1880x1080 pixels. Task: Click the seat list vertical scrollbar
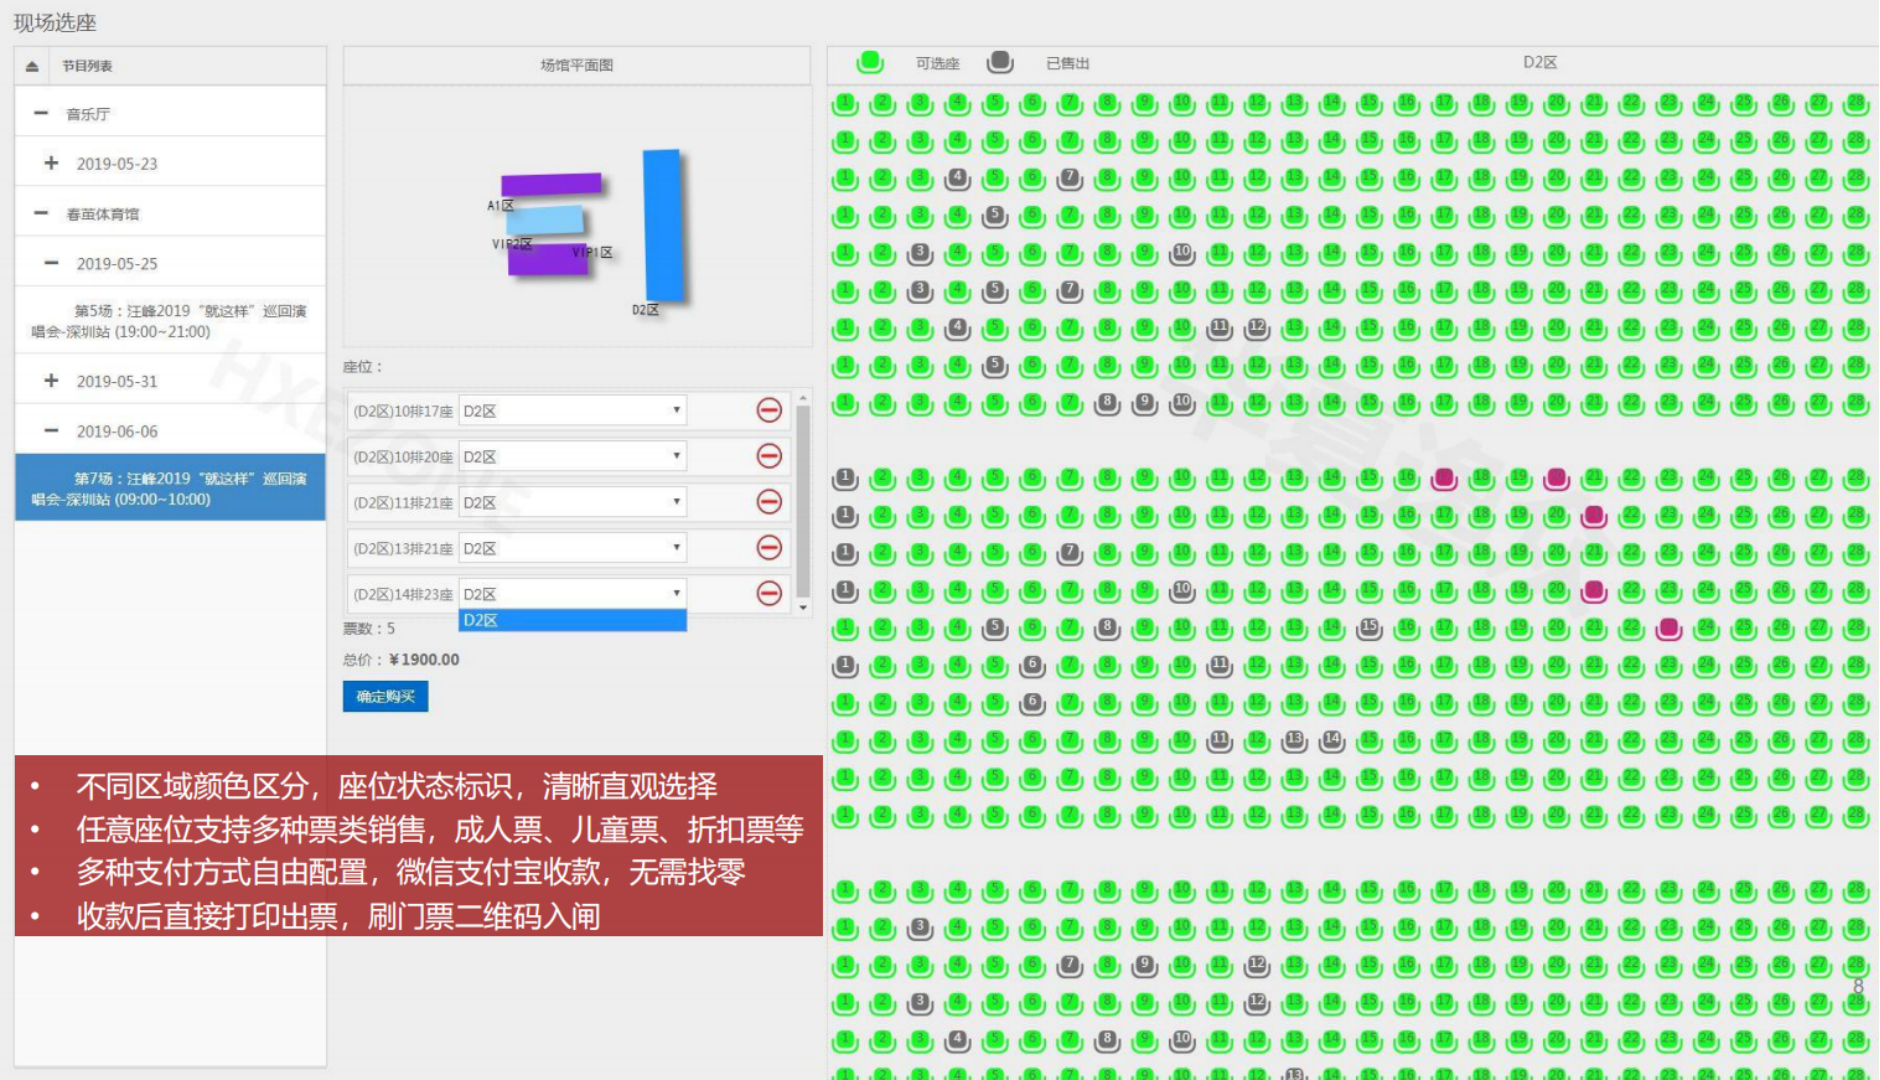point(802,500)
